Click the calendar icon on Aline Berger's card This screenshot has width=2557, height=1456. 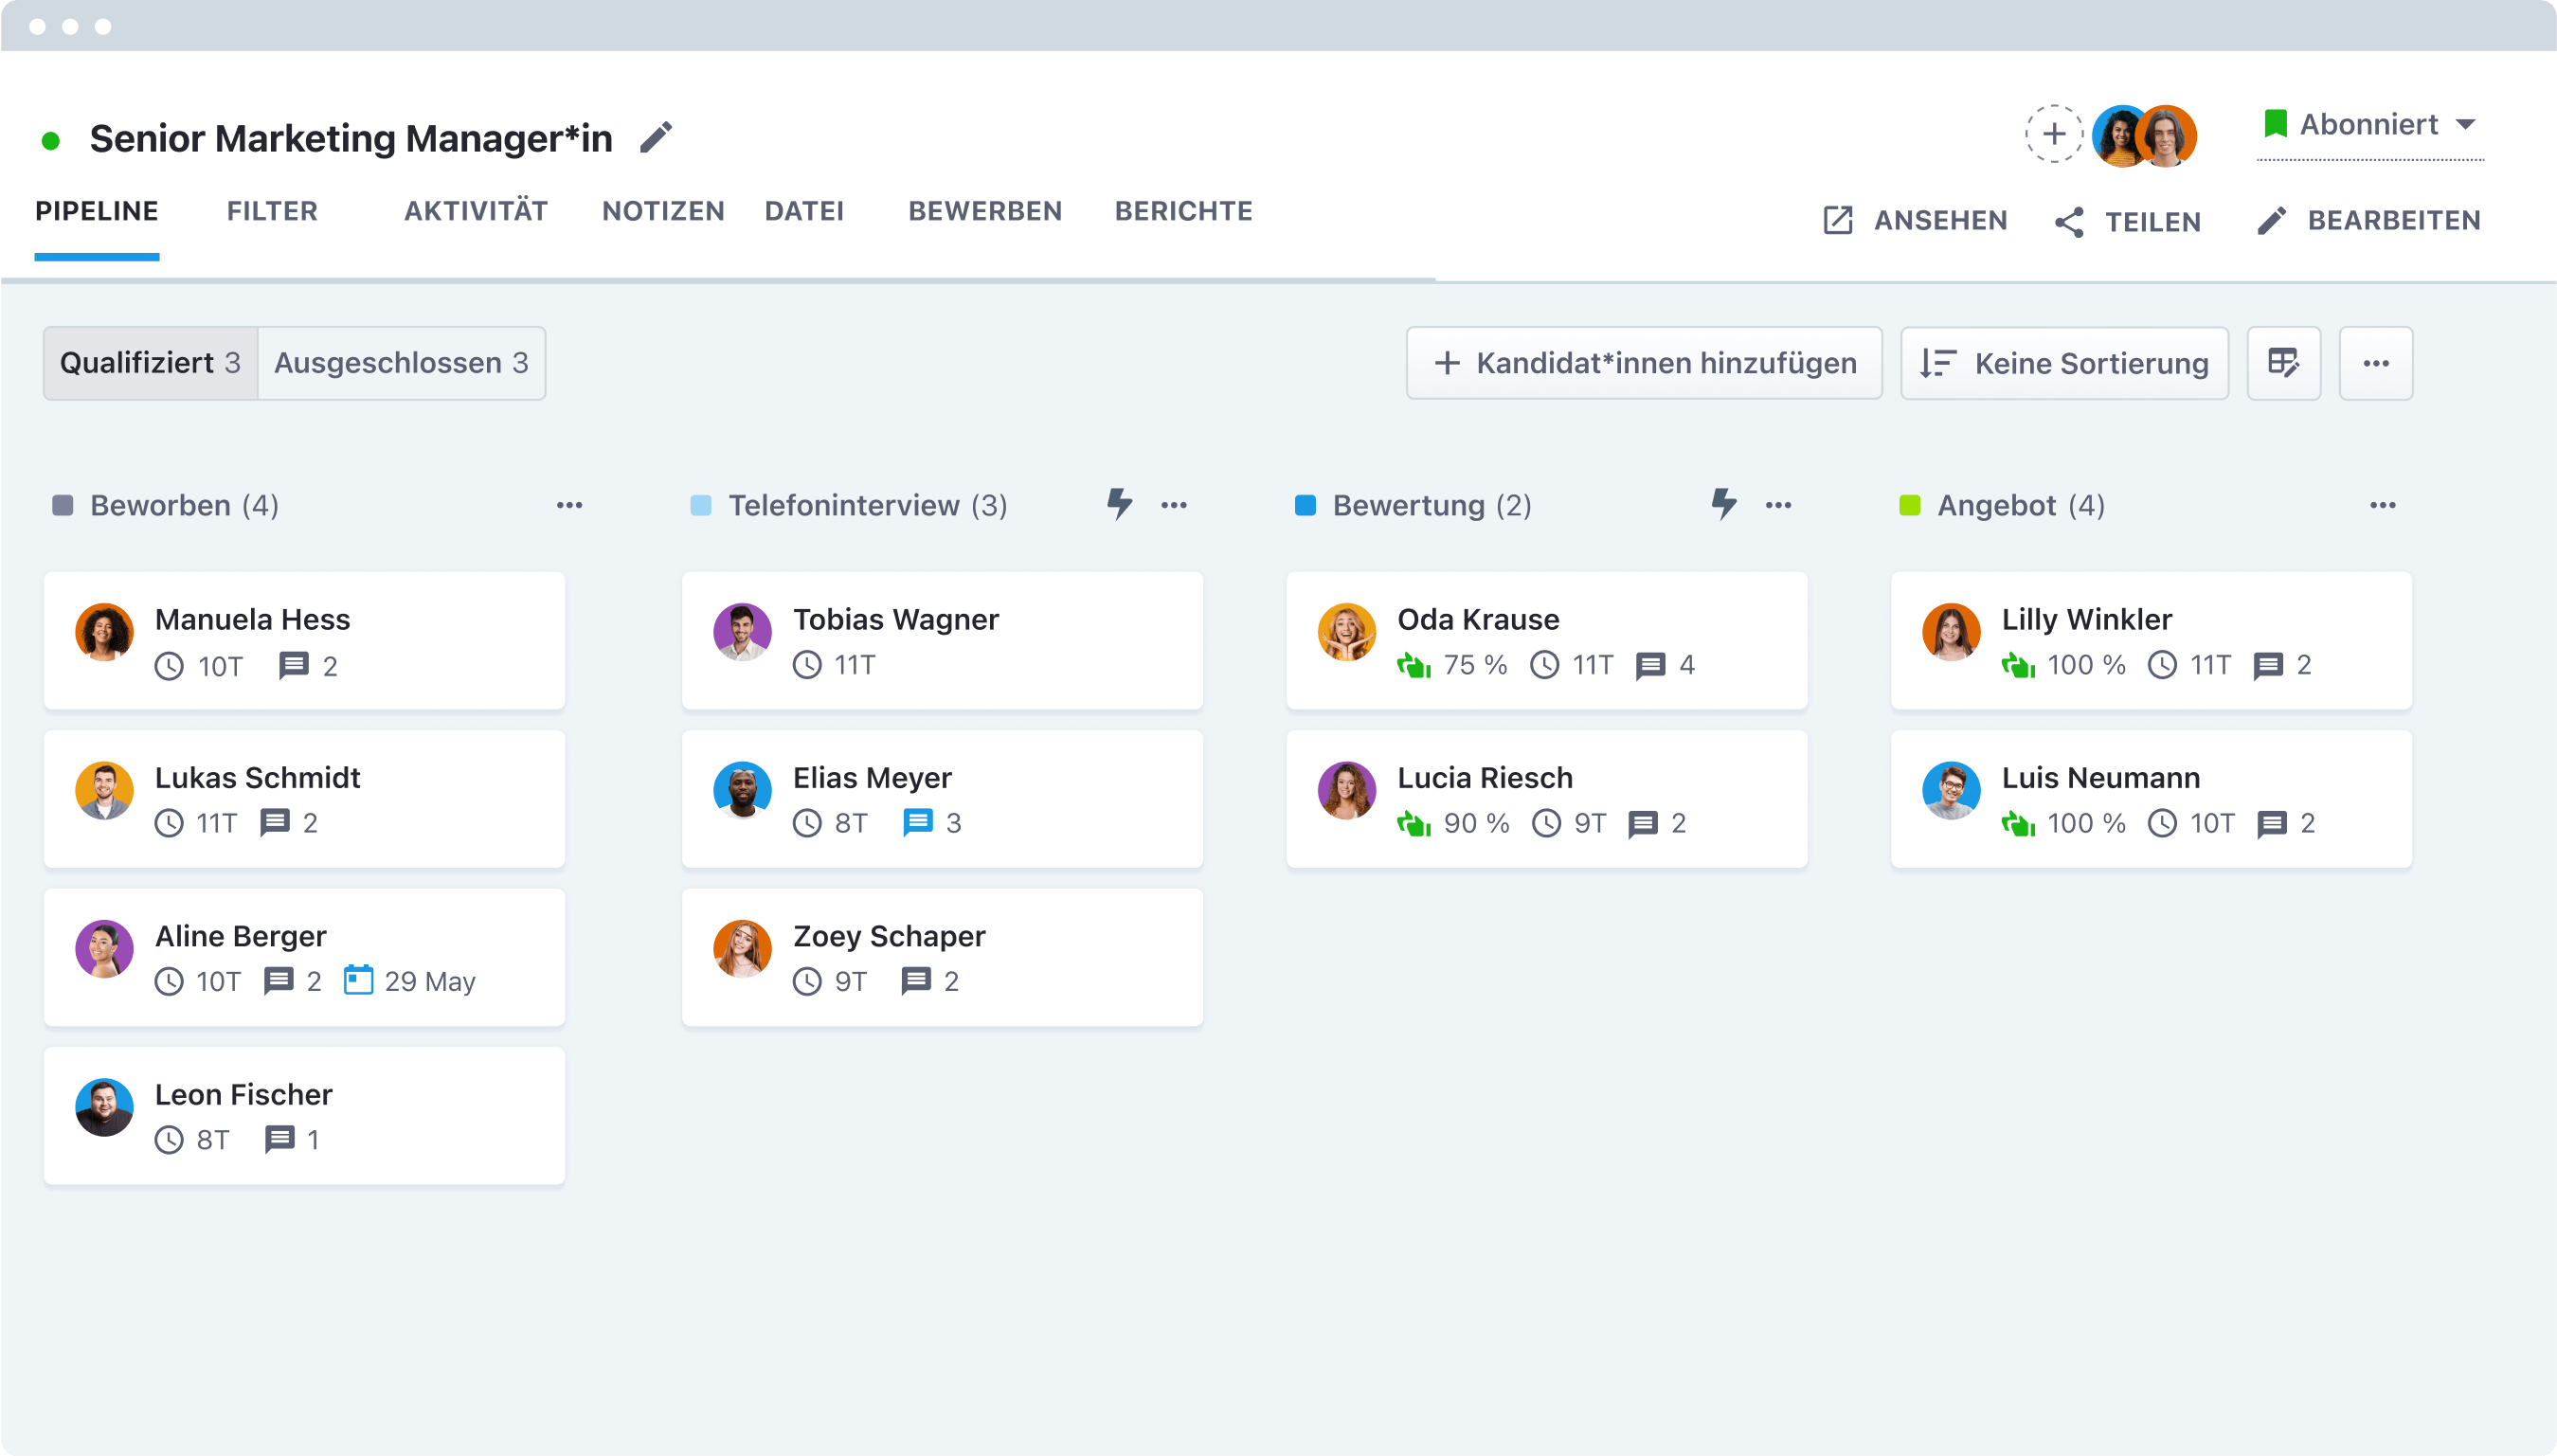358,981
